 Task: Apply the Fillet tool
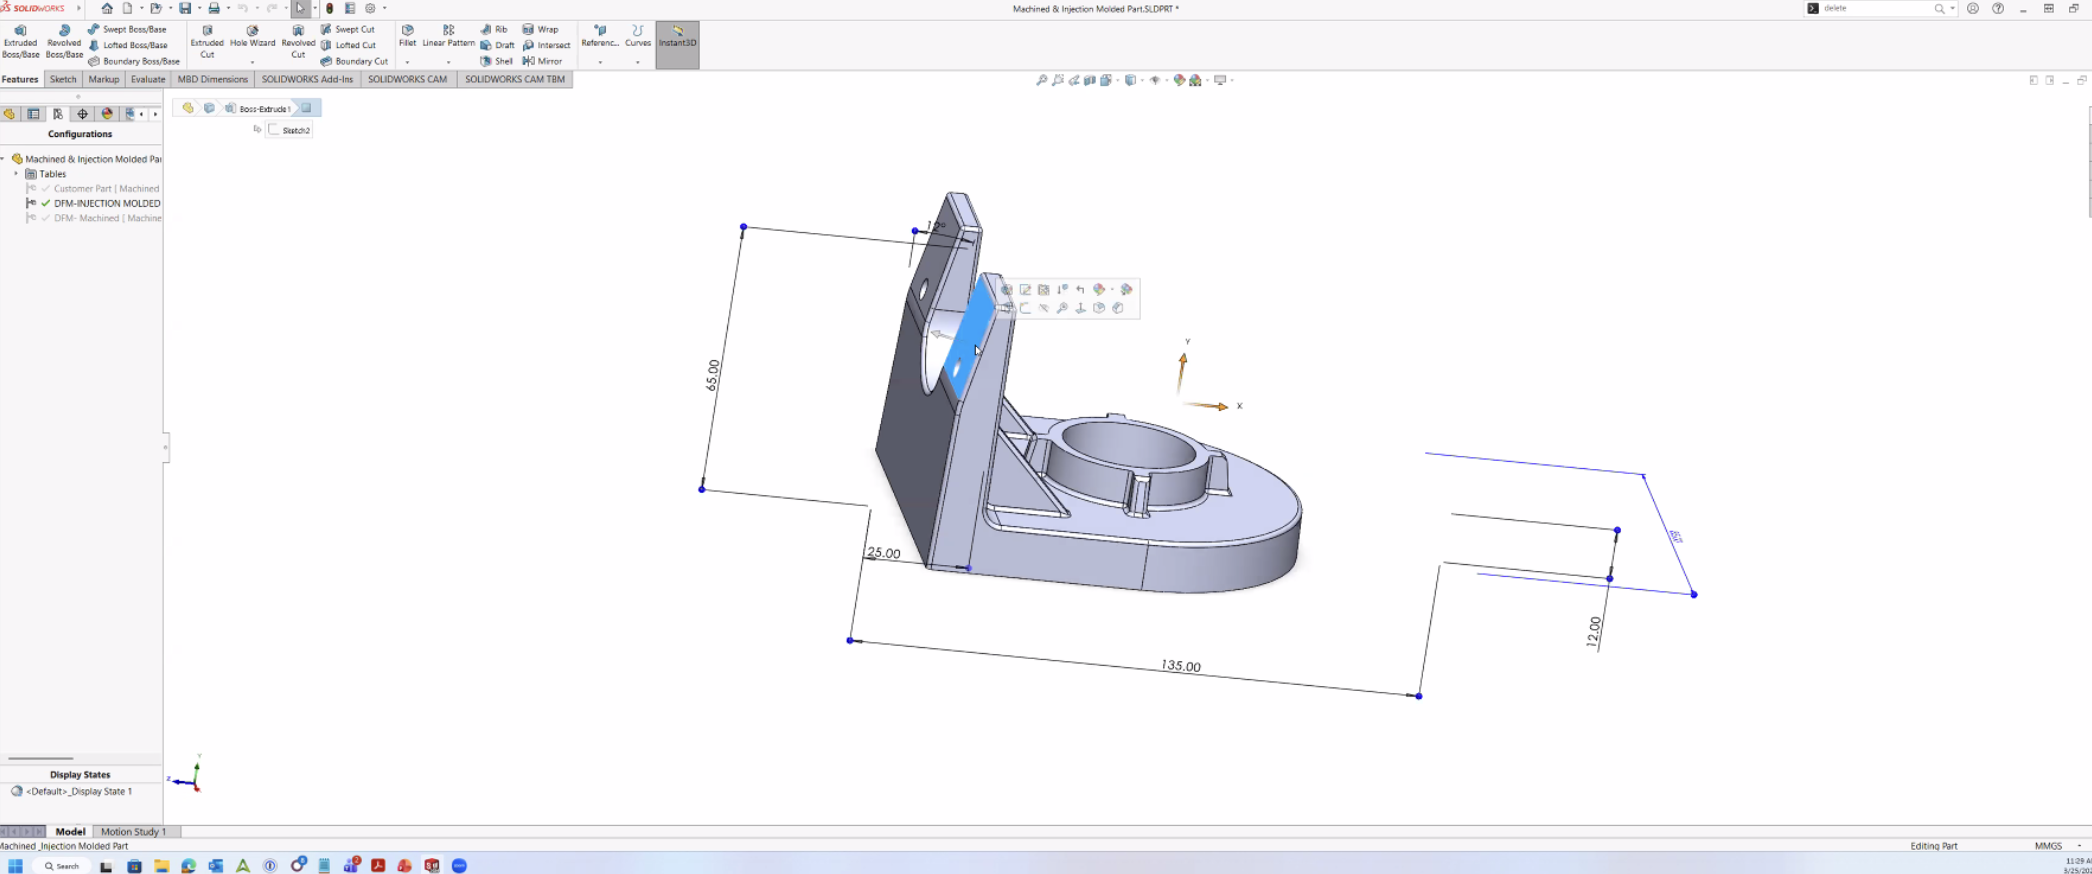point(407,36)
